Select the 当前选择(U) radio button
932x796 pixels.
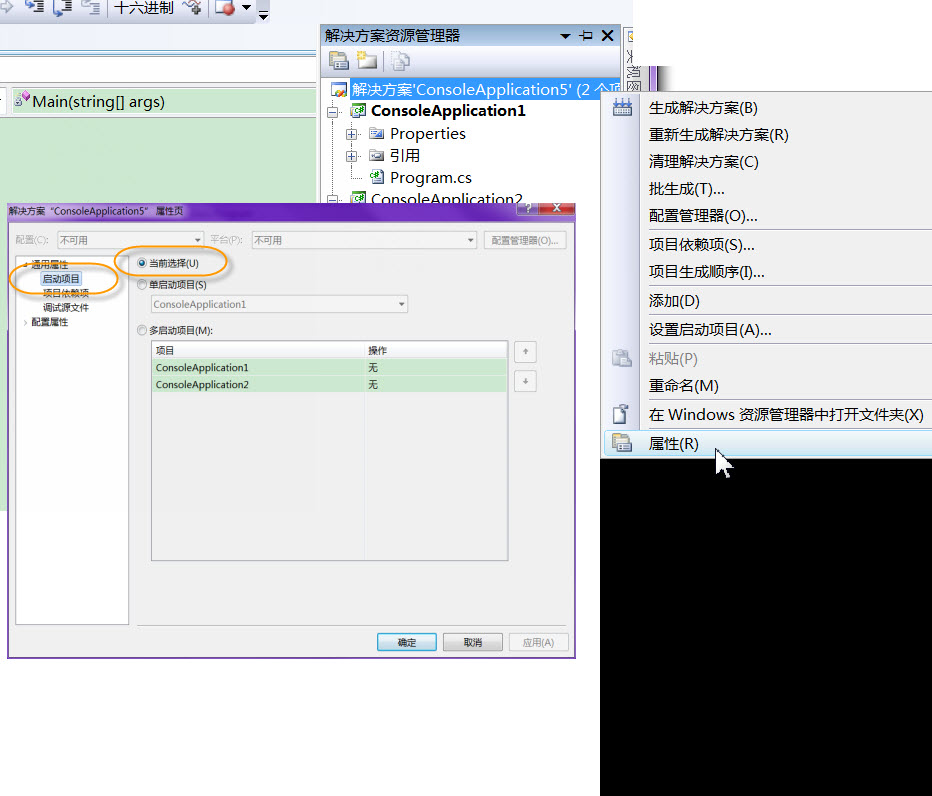pos(142,263)
